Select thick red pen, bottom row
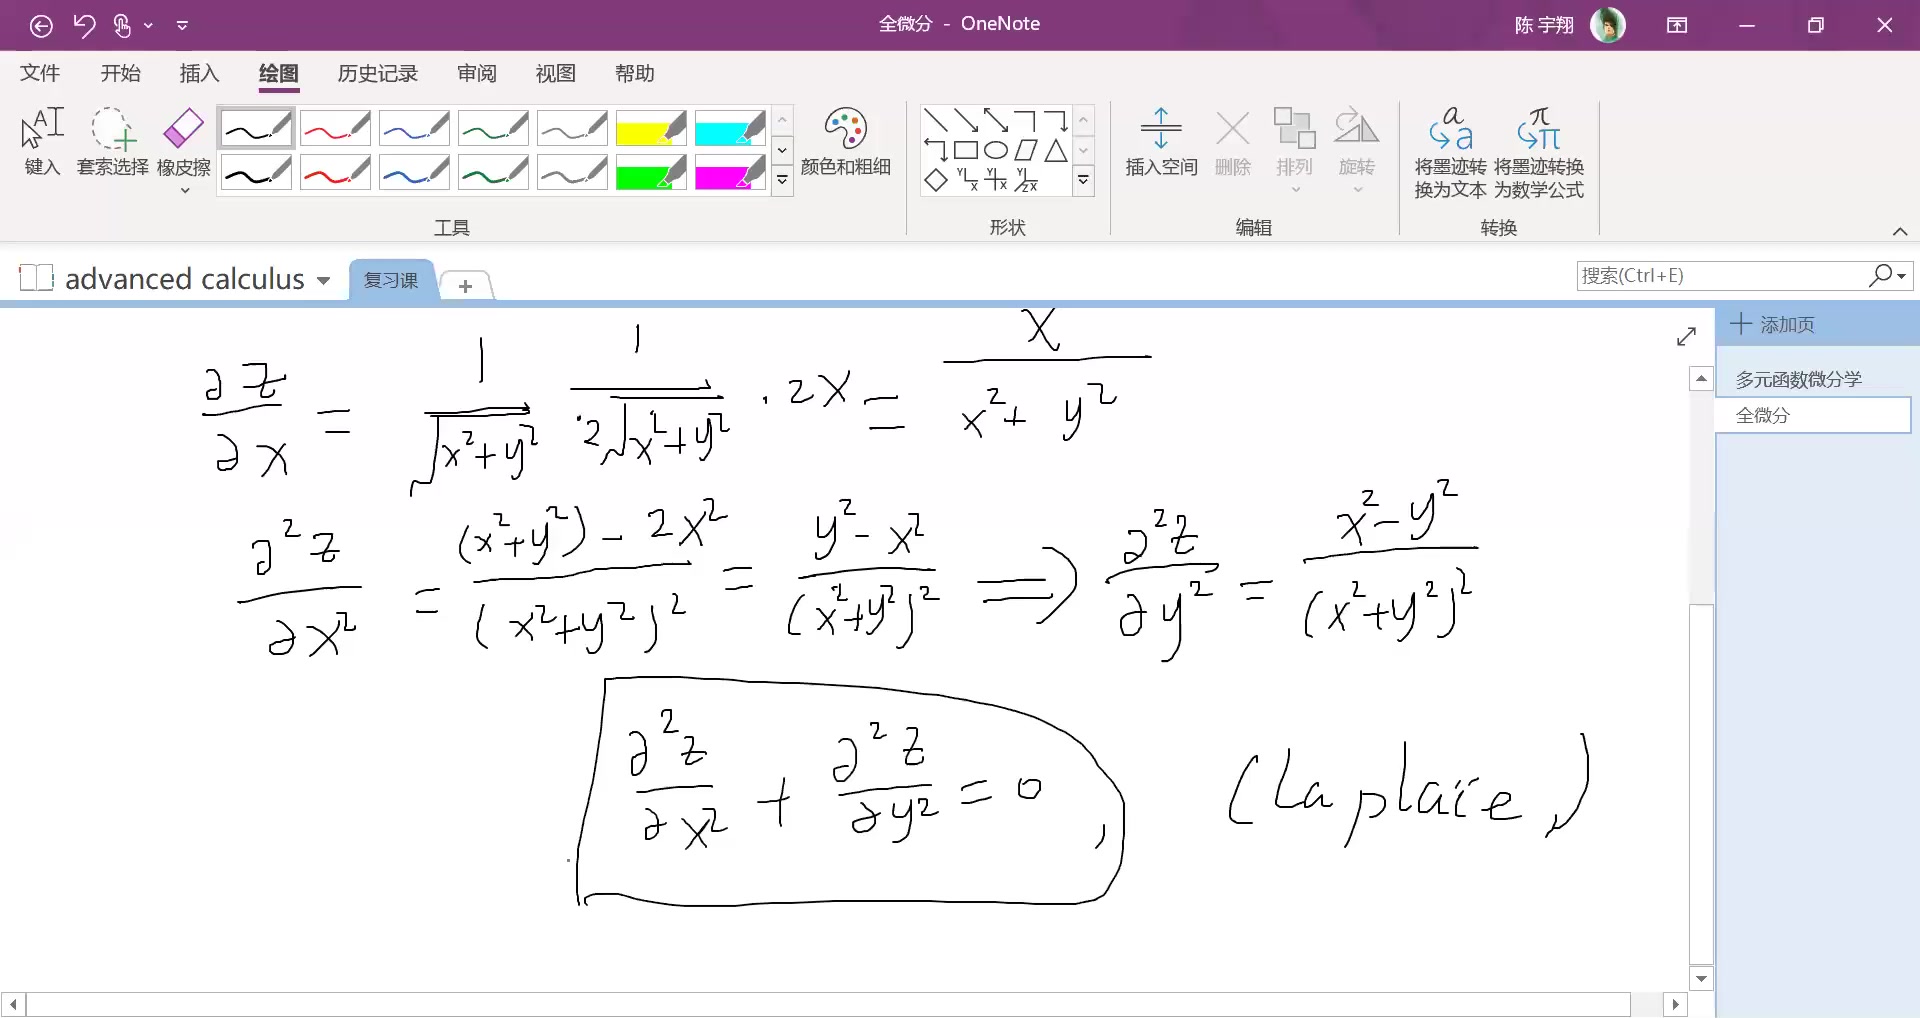1920x1018 pixels. [x=335, y=173]
